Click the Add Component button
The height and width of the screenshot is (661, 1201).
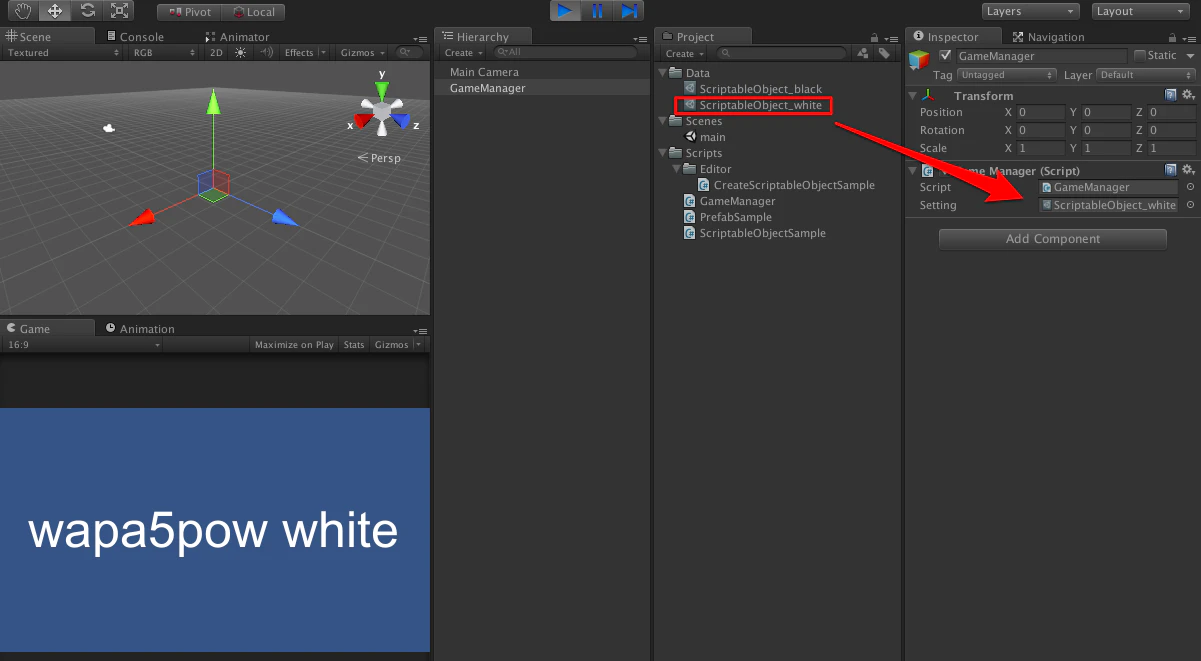pos(1052,239)
